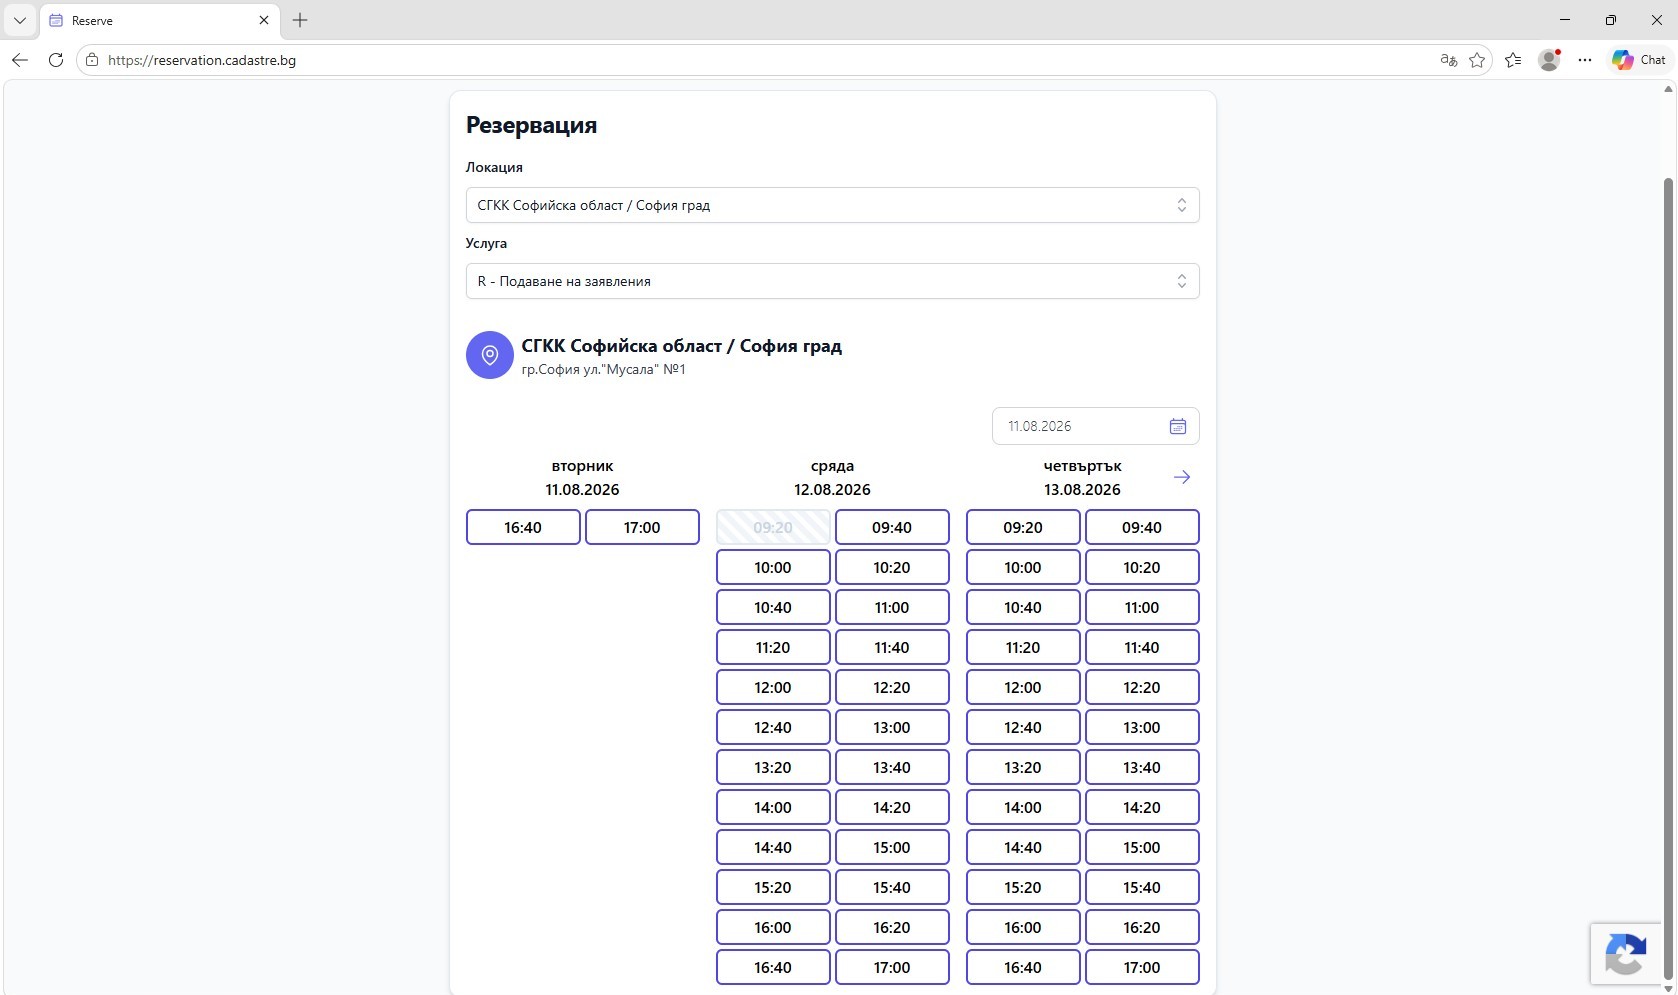1678x995 pixels.
Task: Click the четвъртък day column header
Action: click(1082, 466)
